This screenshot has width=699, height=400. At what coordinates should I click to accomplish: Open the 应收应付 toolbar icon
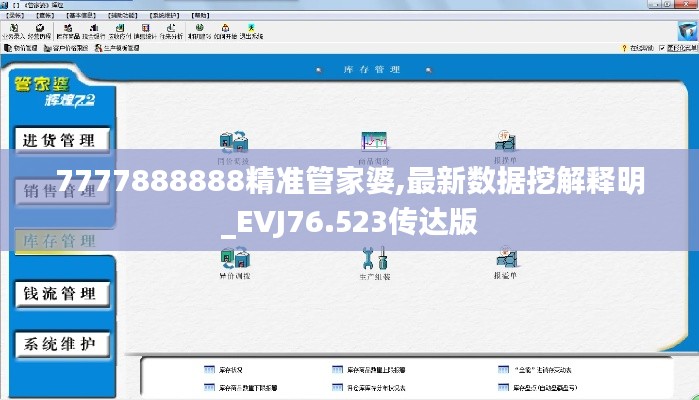coord(119,31)
